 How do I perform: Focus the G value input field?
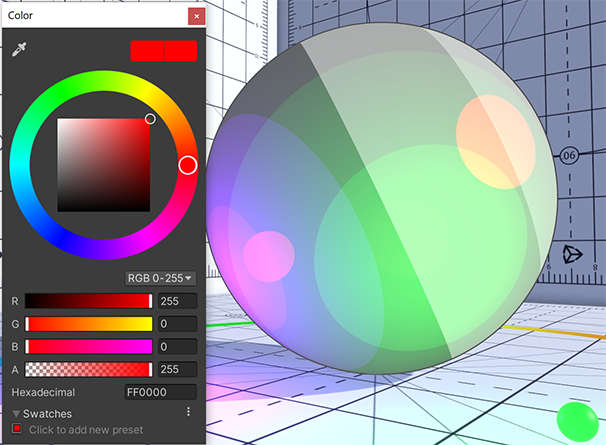click(x=177, y=324)
